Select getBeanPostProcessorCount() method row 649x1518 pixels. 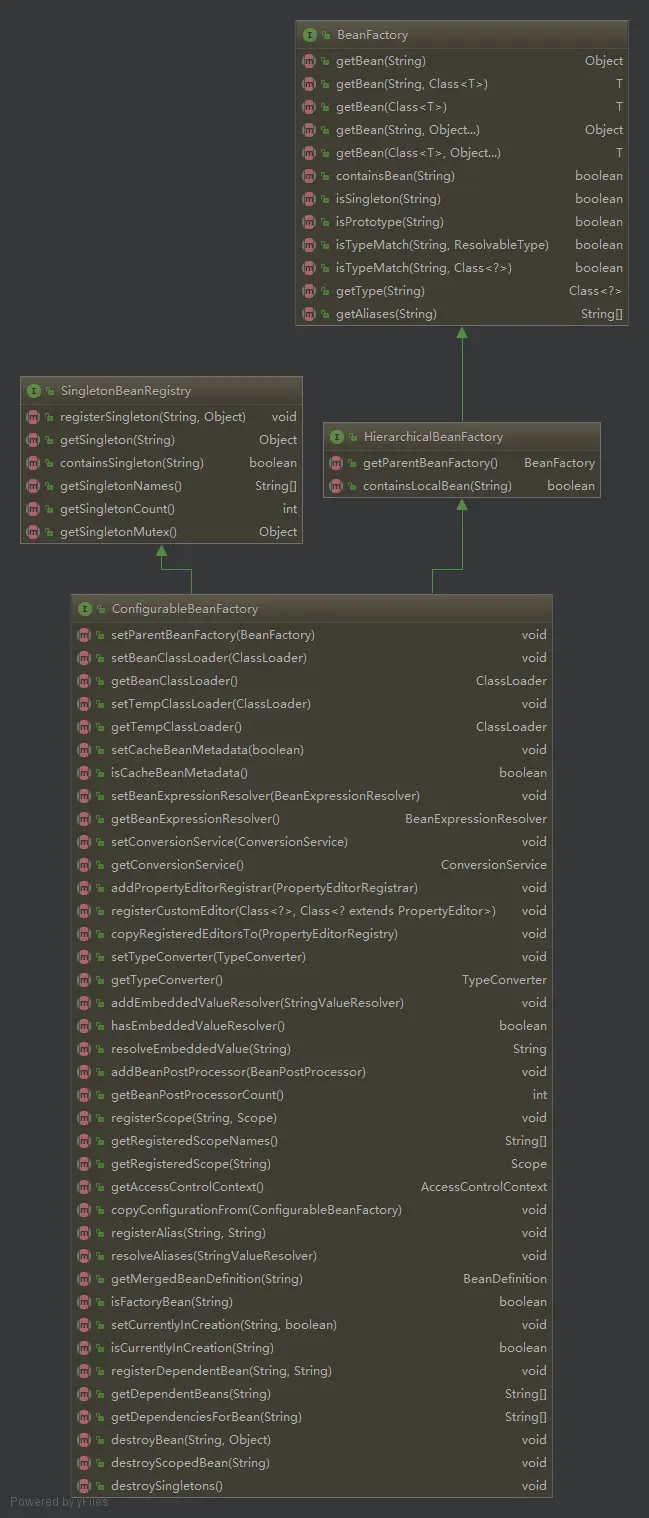(312, 1095)
